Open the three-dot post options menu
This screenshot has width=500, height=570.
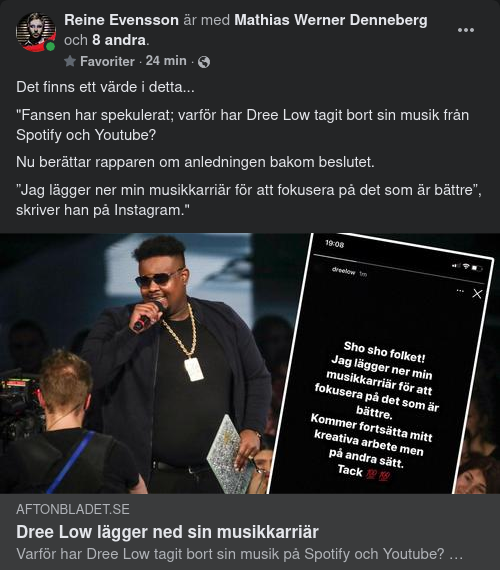coord(465,30)
